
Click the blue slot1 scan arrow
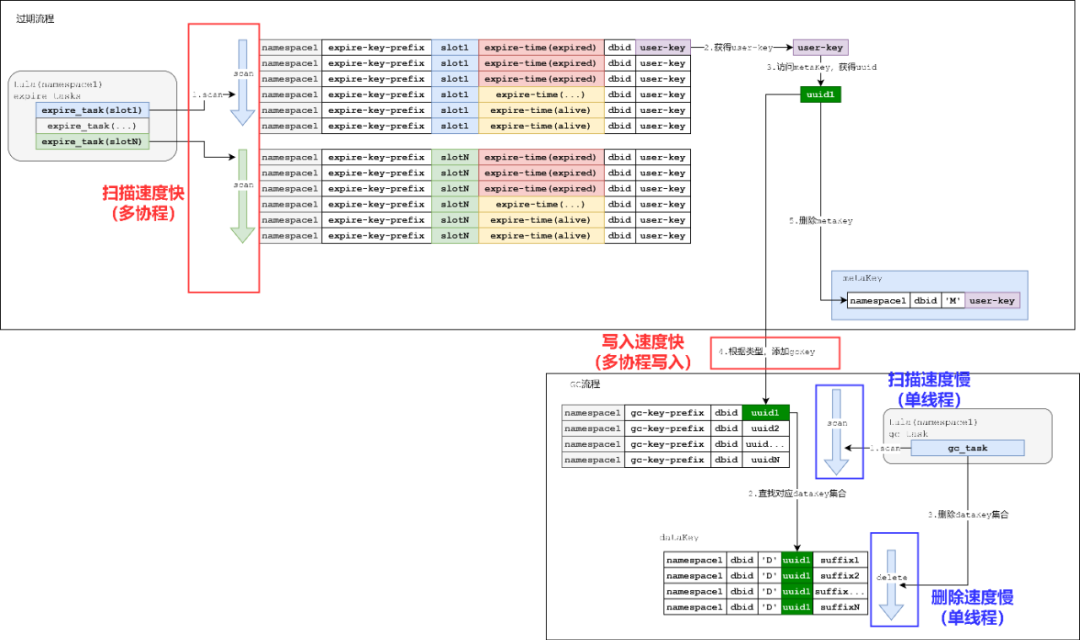pos(242,83)
